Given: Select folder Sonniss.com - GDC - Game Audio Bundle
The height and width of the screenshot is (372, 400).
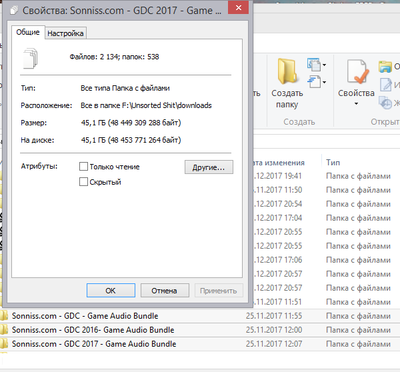Looking at the screenshot, I should (x=85, y=316).
